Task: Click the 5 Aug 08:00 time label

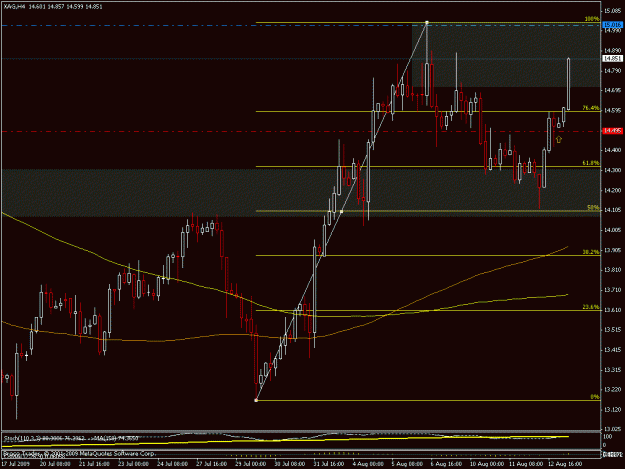Action: point(407,464)
